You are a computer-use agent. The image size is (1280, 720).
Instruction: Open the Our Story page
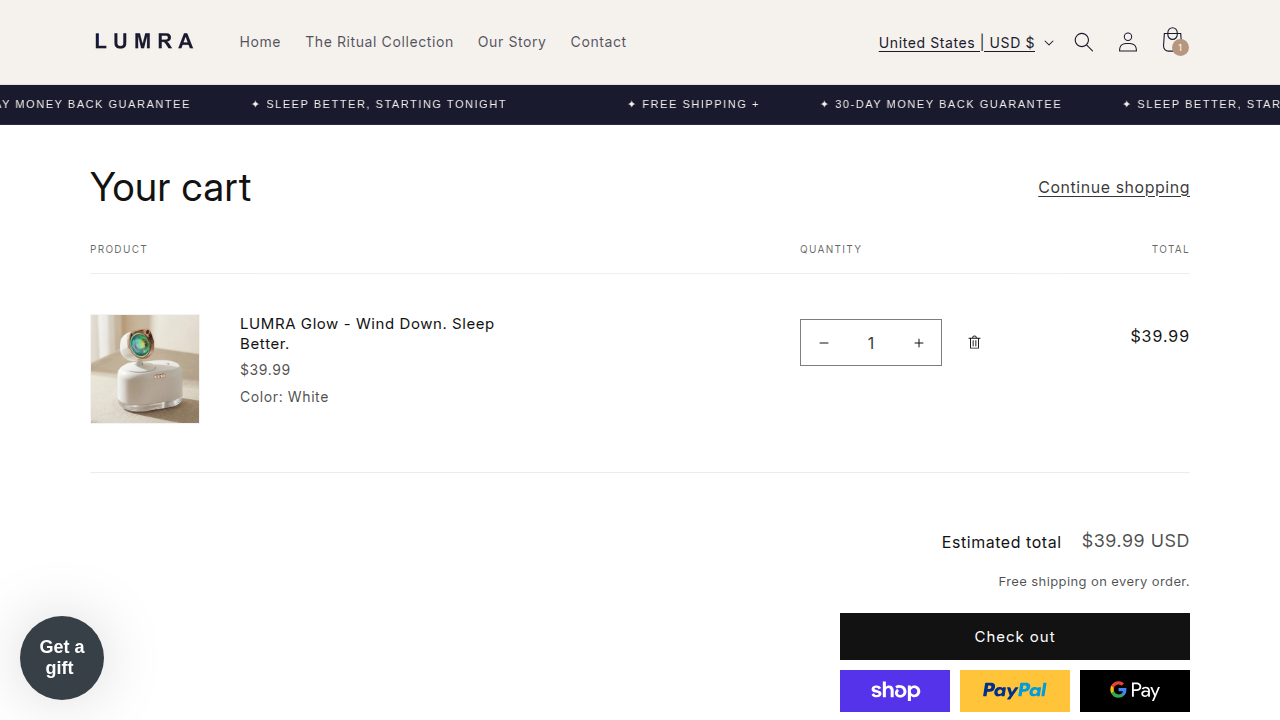[x=512, y=42]
